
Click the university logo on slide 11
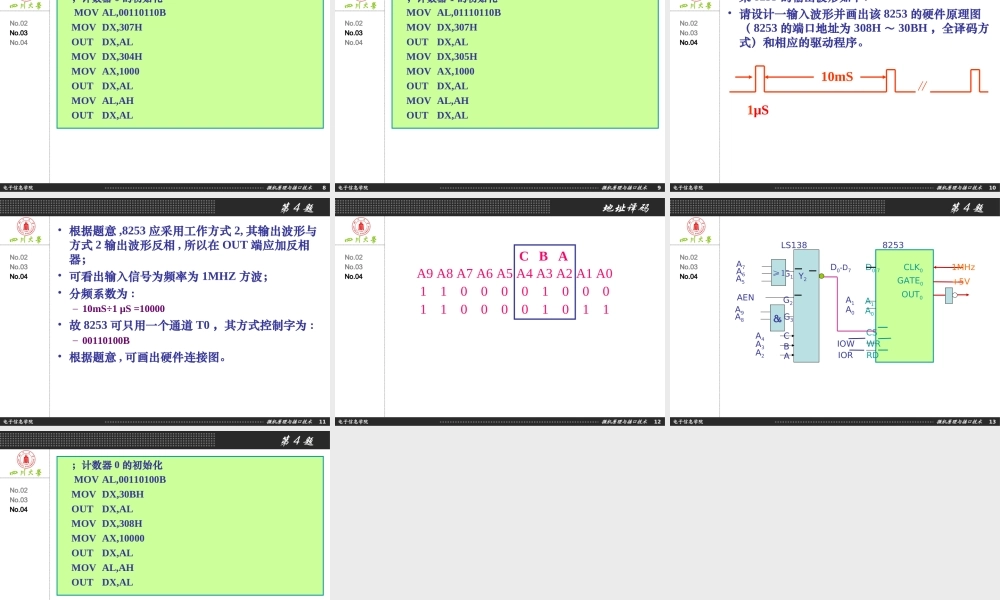pyautogui.click(x=26, y=227)
